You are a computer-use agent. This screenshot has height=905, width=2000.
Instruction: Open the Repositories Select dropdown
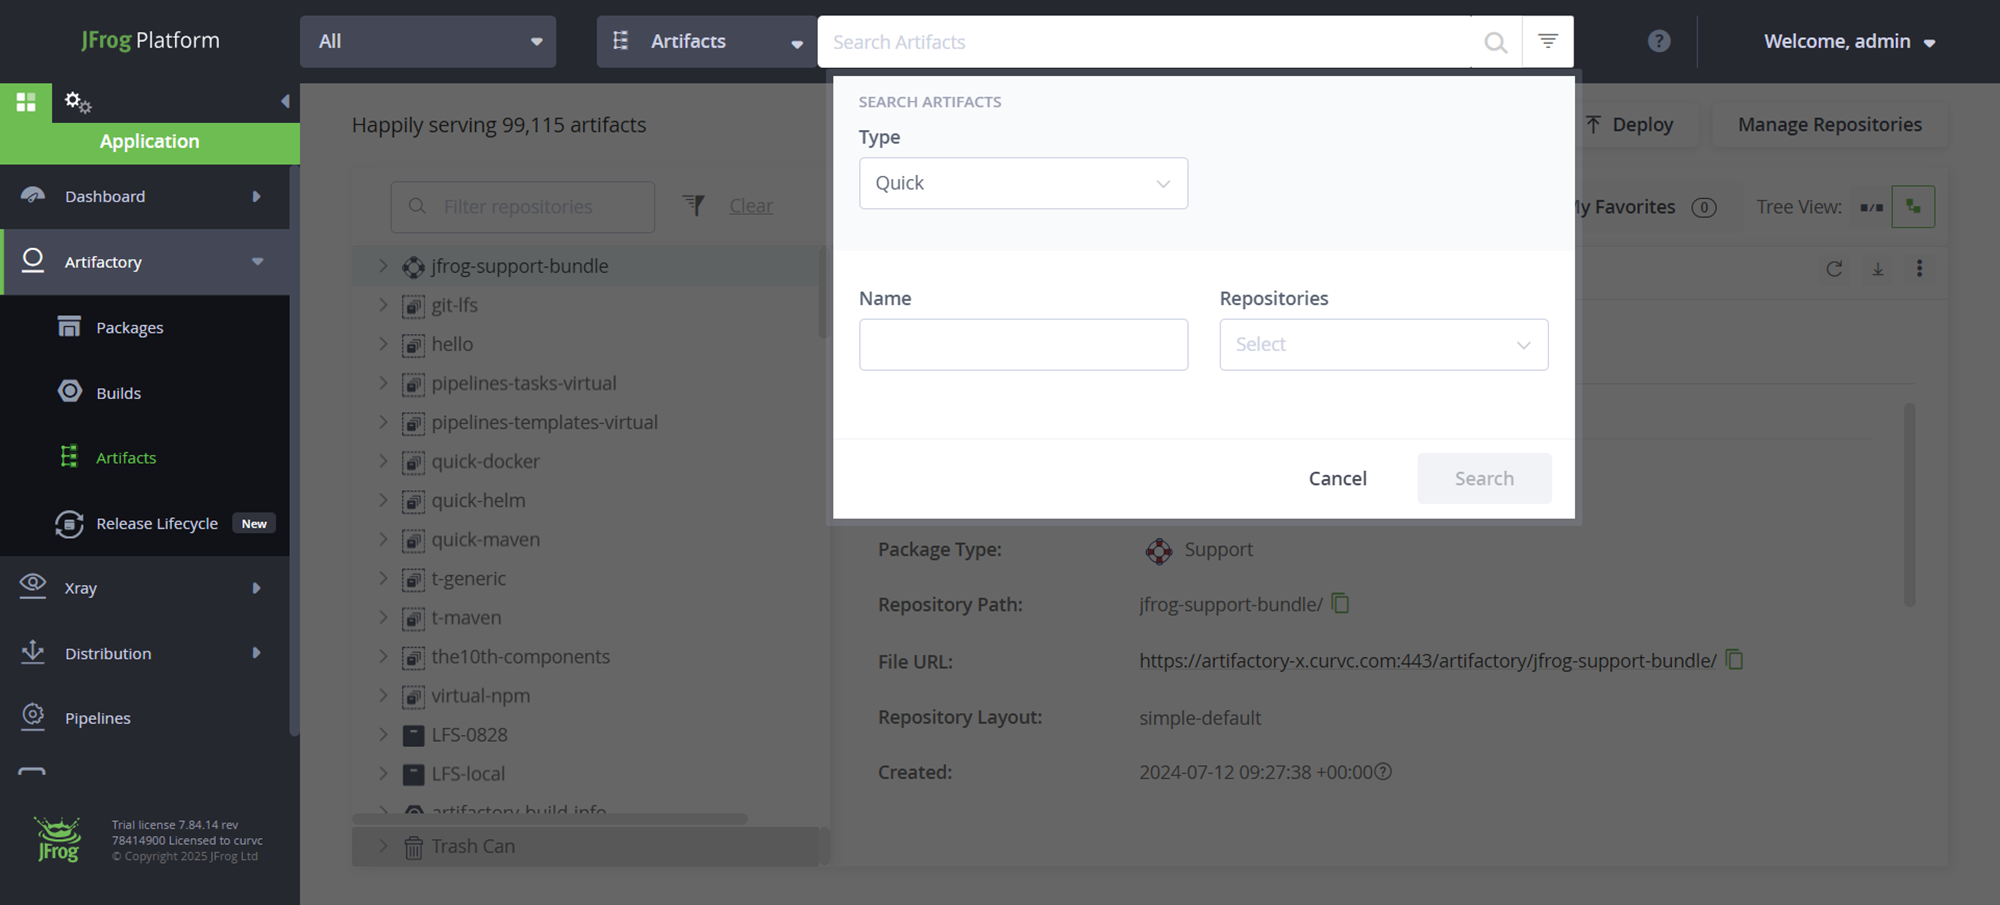click(x=1383, y=344)
